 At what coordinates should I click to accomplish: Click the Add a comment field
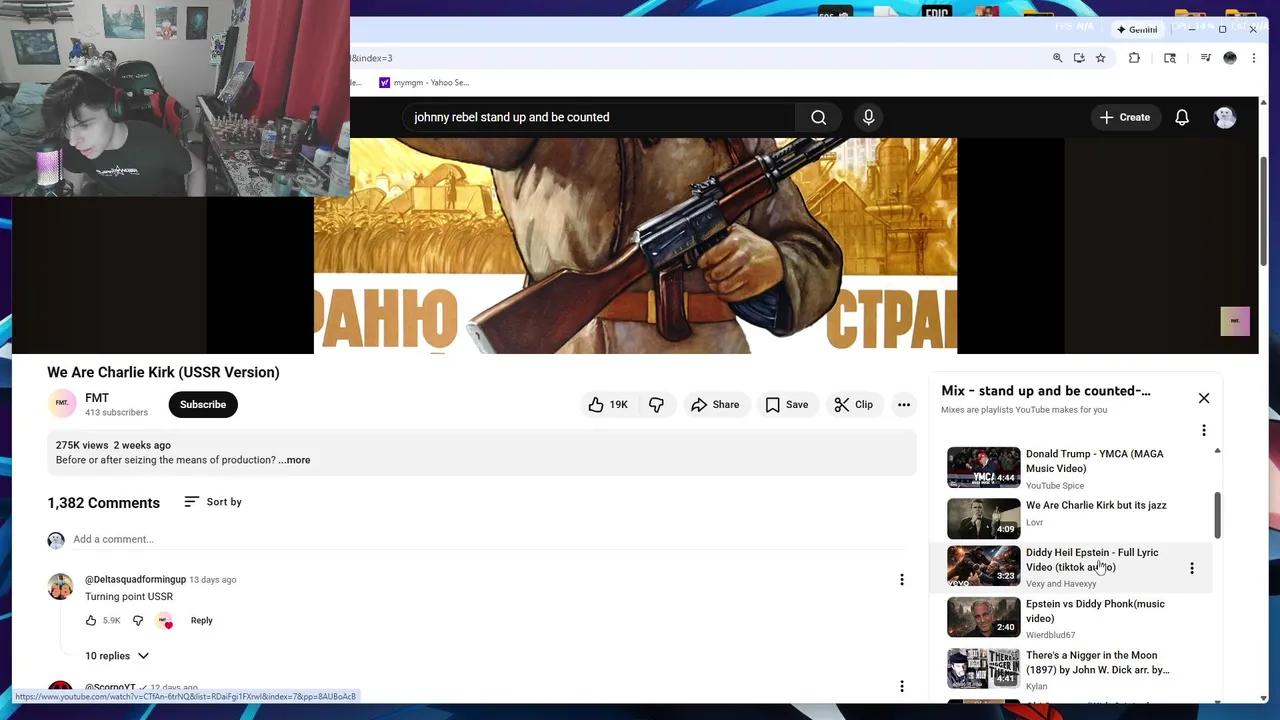pos(113,539)
